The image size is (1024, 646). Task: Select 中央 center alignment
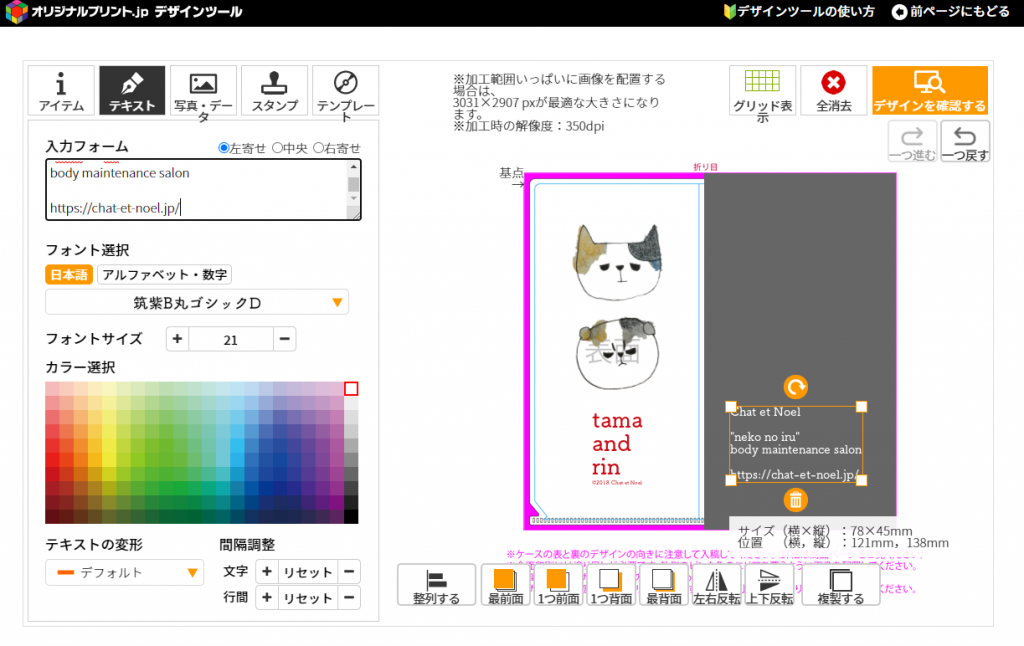coord(277,148)
